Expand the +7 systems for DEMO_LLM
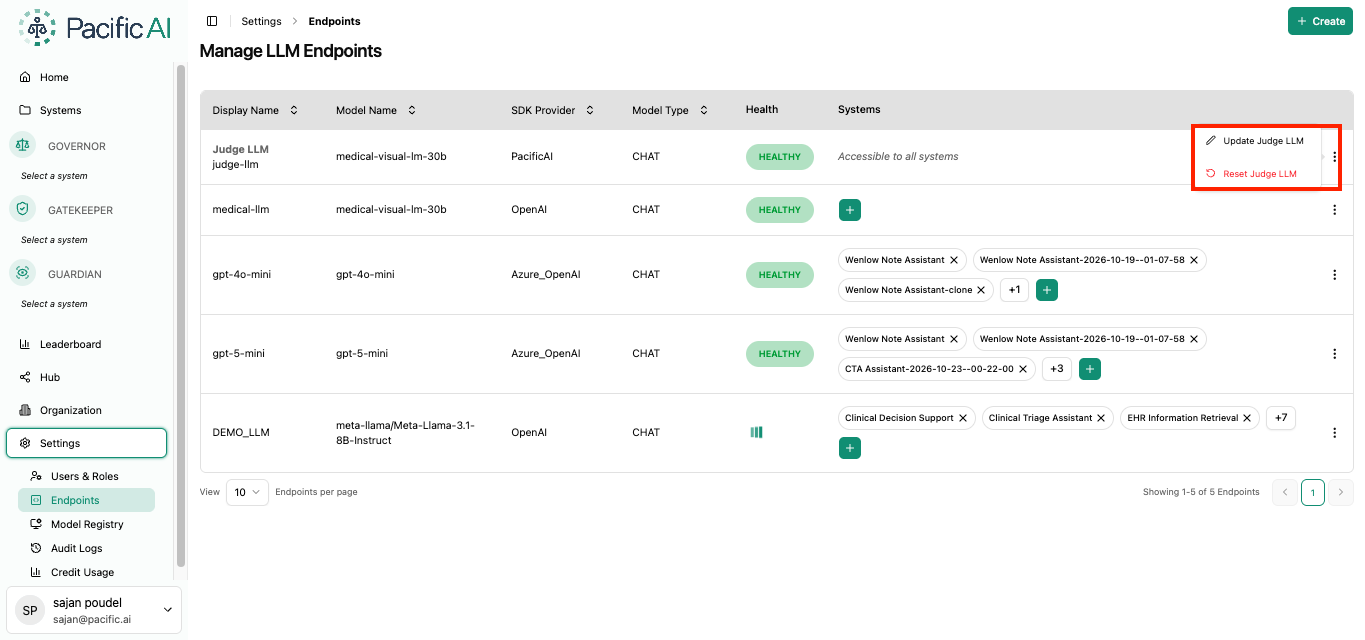This screenshot has width=1365, height=640. click(1281, 418)
